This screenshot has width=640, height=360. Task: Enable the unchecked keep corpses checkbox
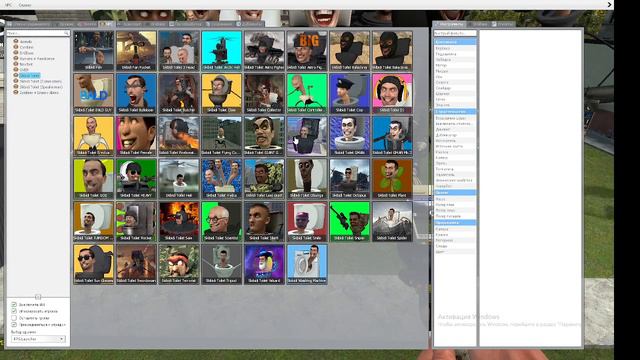pos(14,318)
